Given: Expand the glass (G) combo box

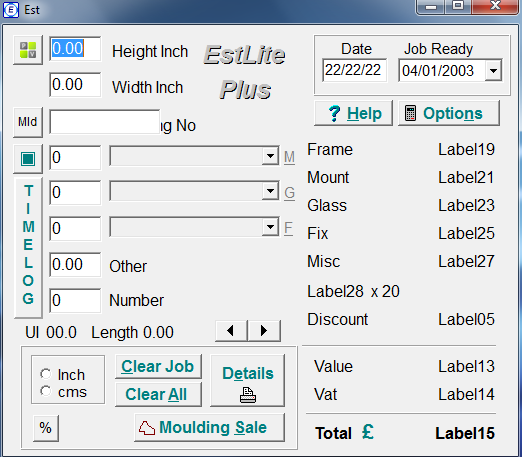Looking at the screenshot, I should (x=270, y=191).
